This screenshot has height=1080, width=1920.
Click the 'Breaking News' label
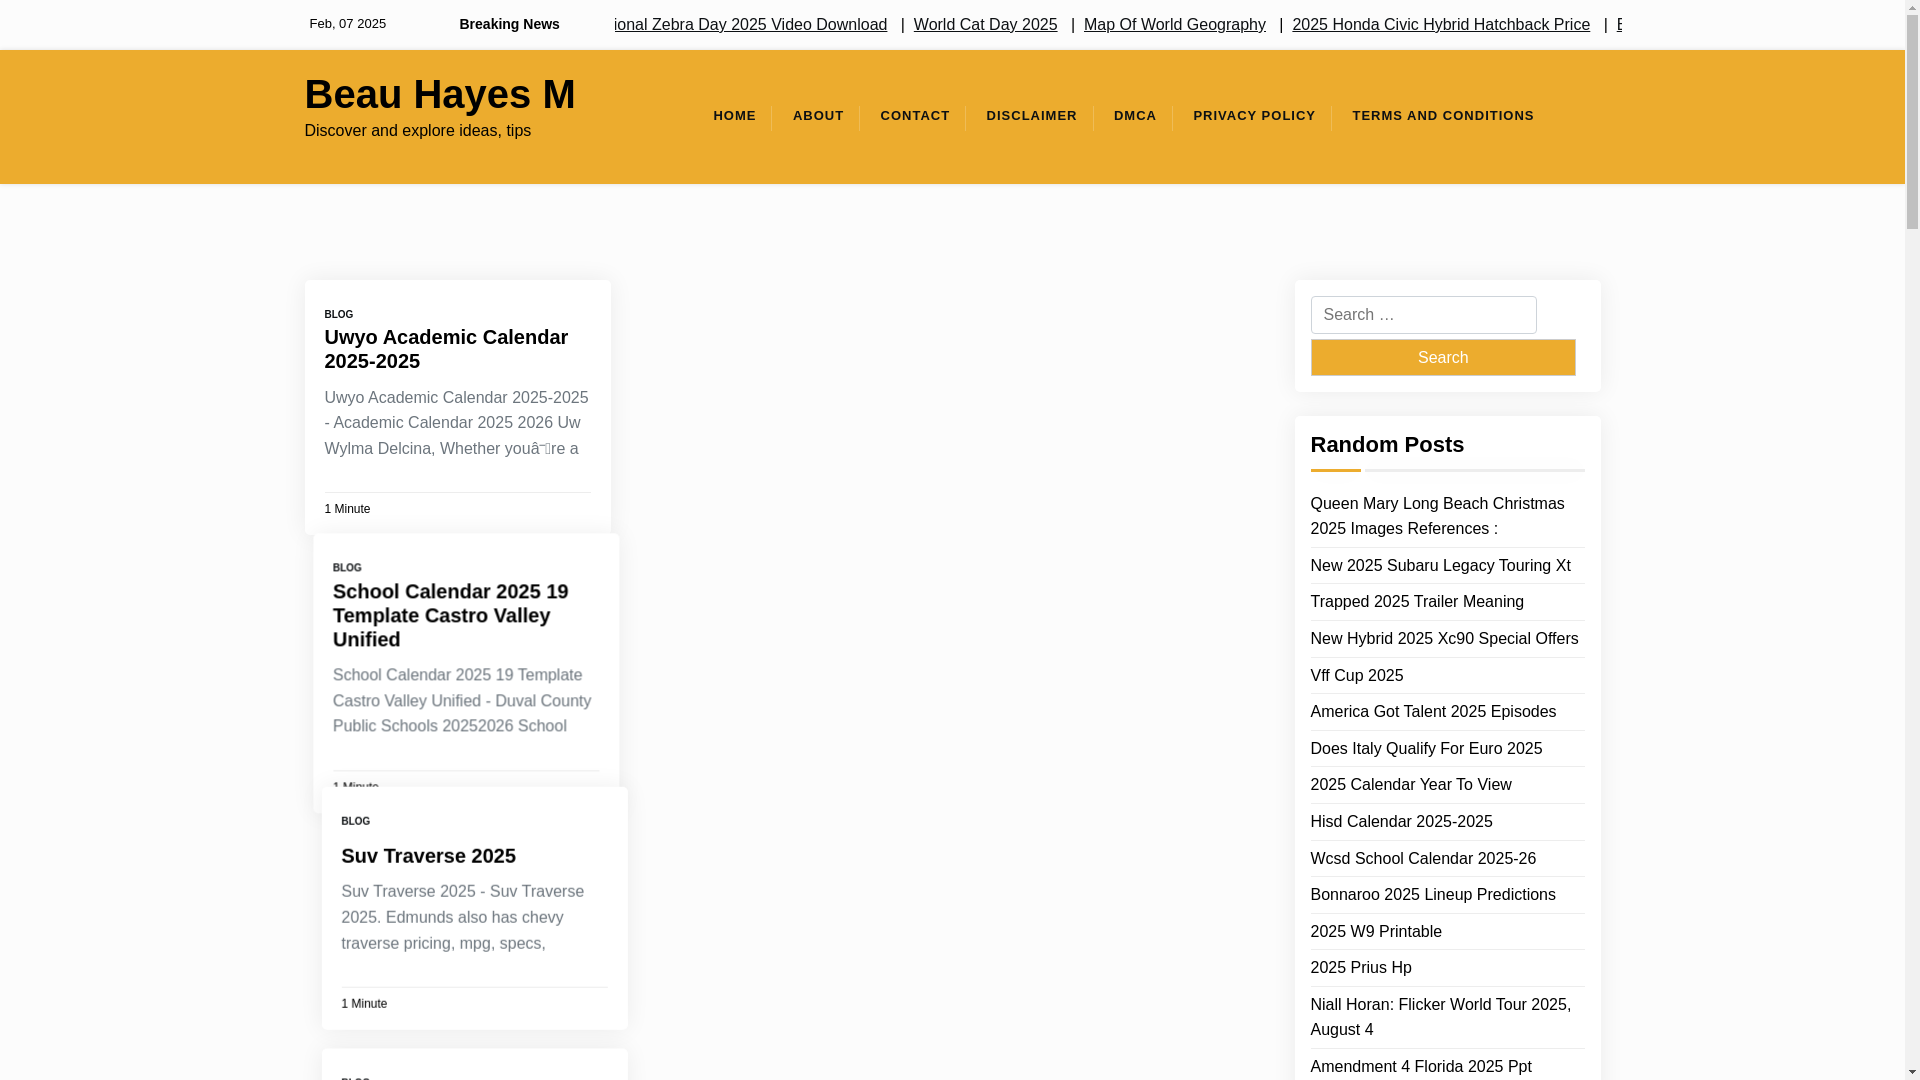coord(509,24)
